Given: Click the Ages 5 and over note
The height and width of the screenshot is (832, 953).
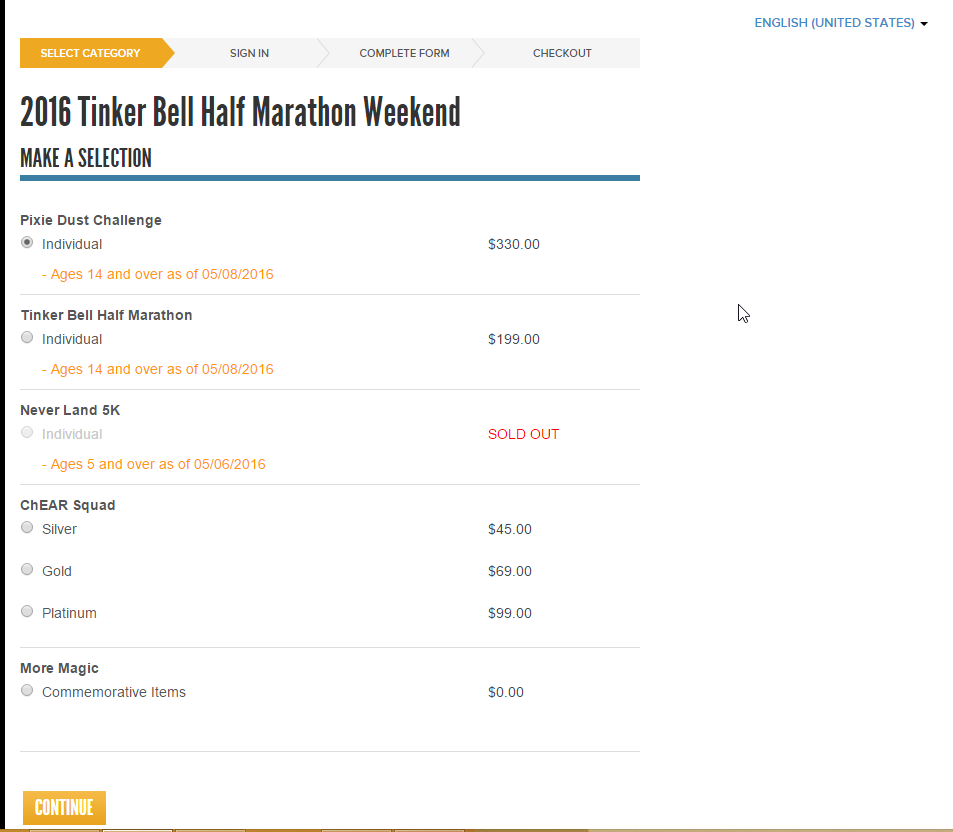Looking at the screenshot, I should point(154,464).
